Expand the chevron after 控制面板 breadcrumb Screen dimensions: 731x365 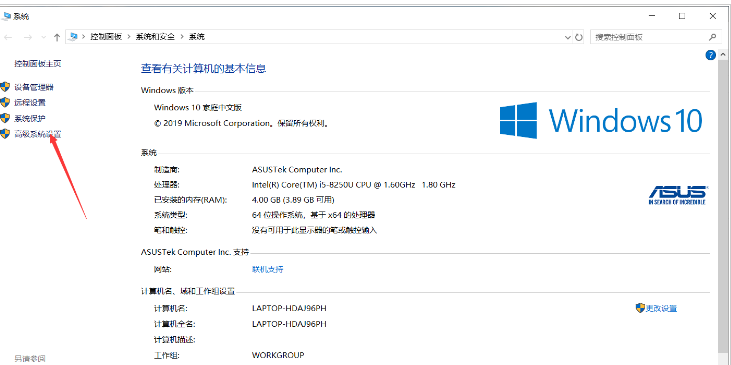(x=129, y=37)
